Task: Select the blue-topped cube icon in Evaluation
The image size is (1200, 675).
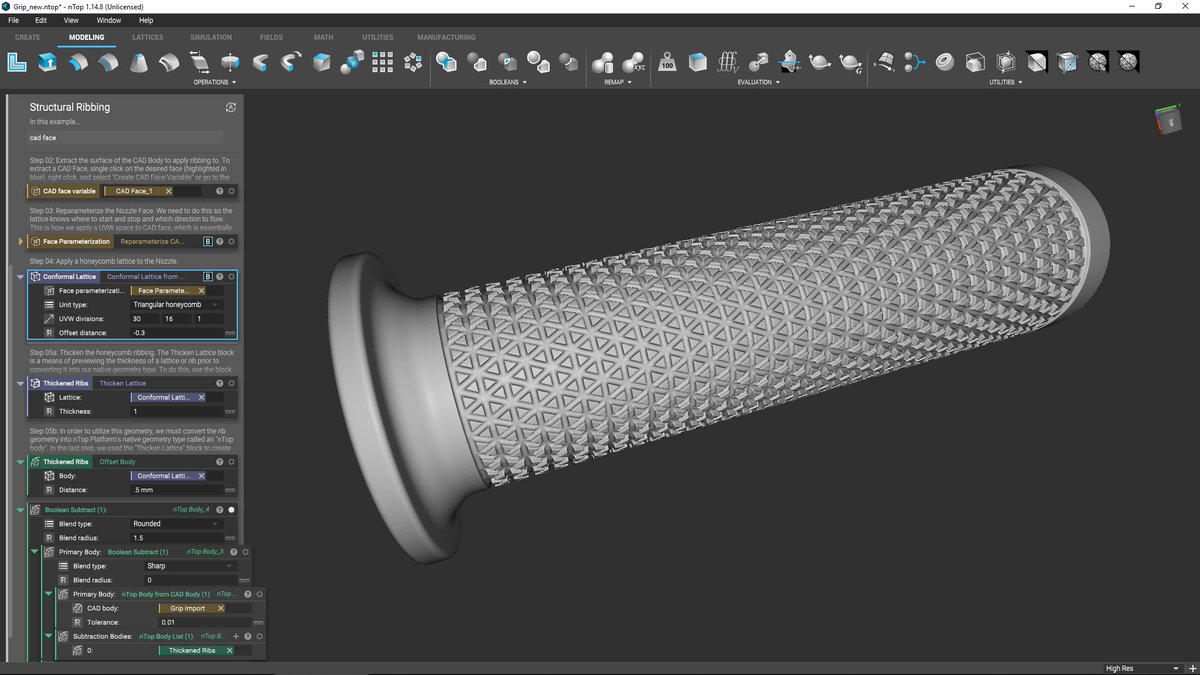Action: point(698,63)
